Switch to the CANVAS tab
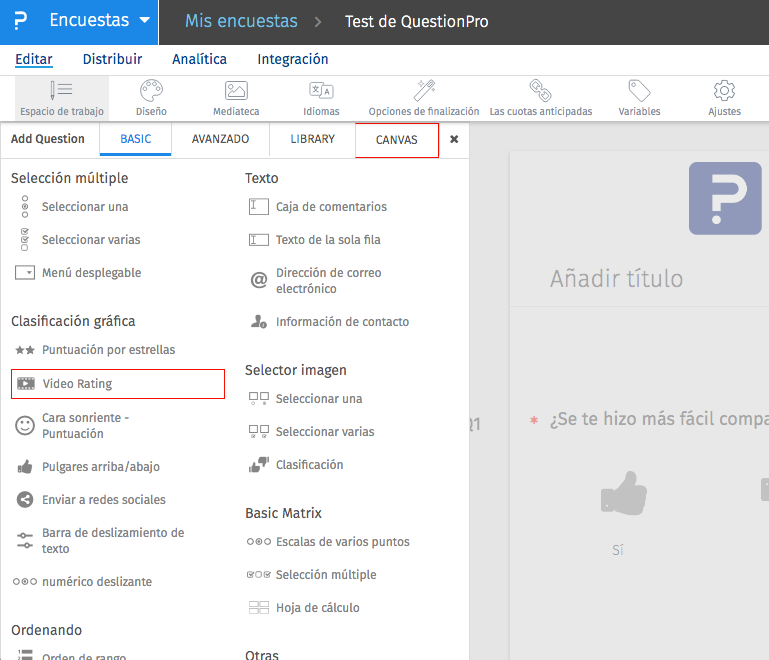Screen dimensions: 769x660 point(397,140)
